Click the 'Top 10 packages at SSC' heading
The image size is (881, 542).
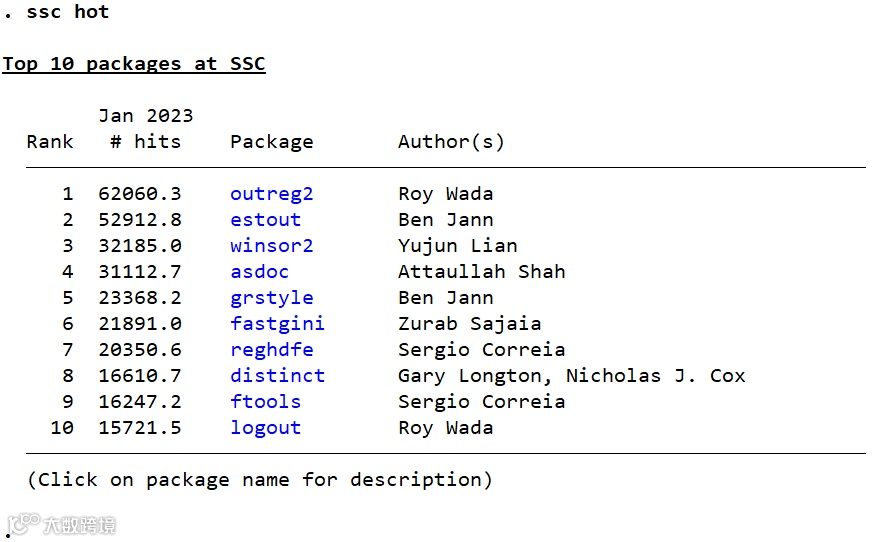coord(134,64)
